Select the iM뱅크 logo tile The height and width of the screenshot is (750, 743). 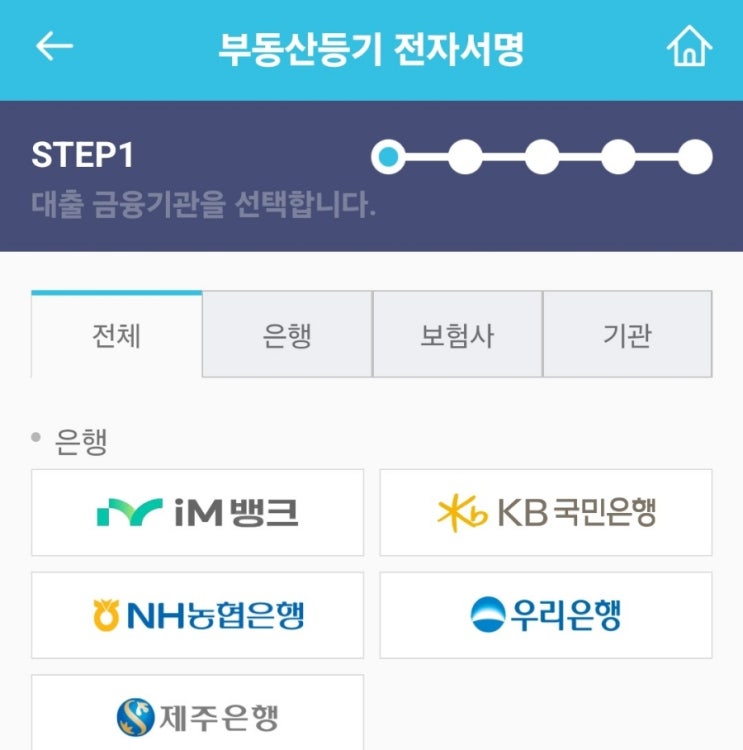198,512
